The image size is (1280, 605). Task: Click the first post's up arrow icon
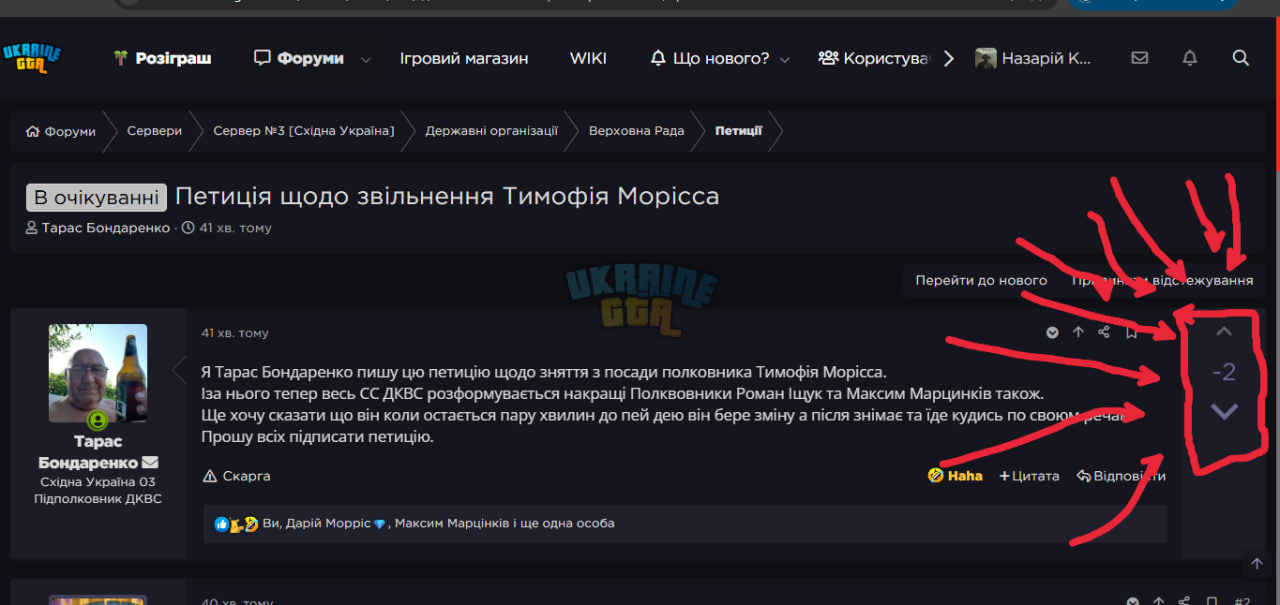pyautogui.click(x=1078, y=333)
